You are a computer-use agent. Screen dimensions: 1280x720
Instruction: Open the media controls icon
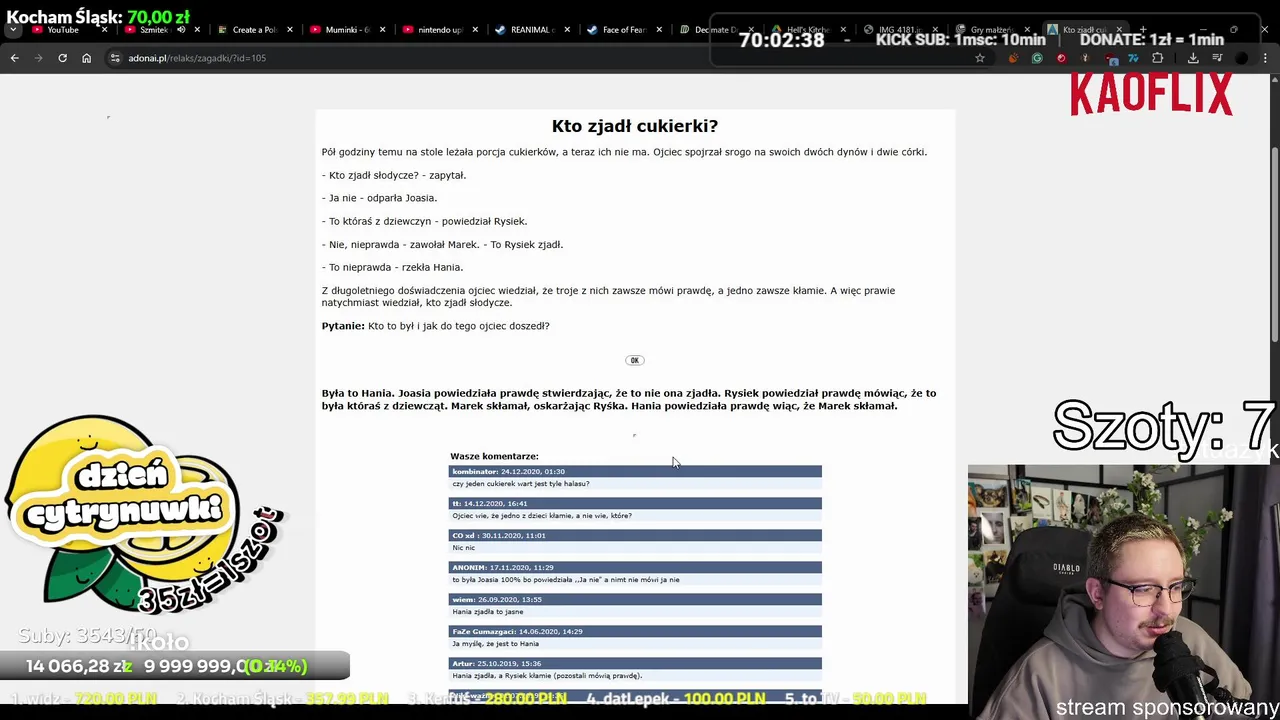(1217, 58)
